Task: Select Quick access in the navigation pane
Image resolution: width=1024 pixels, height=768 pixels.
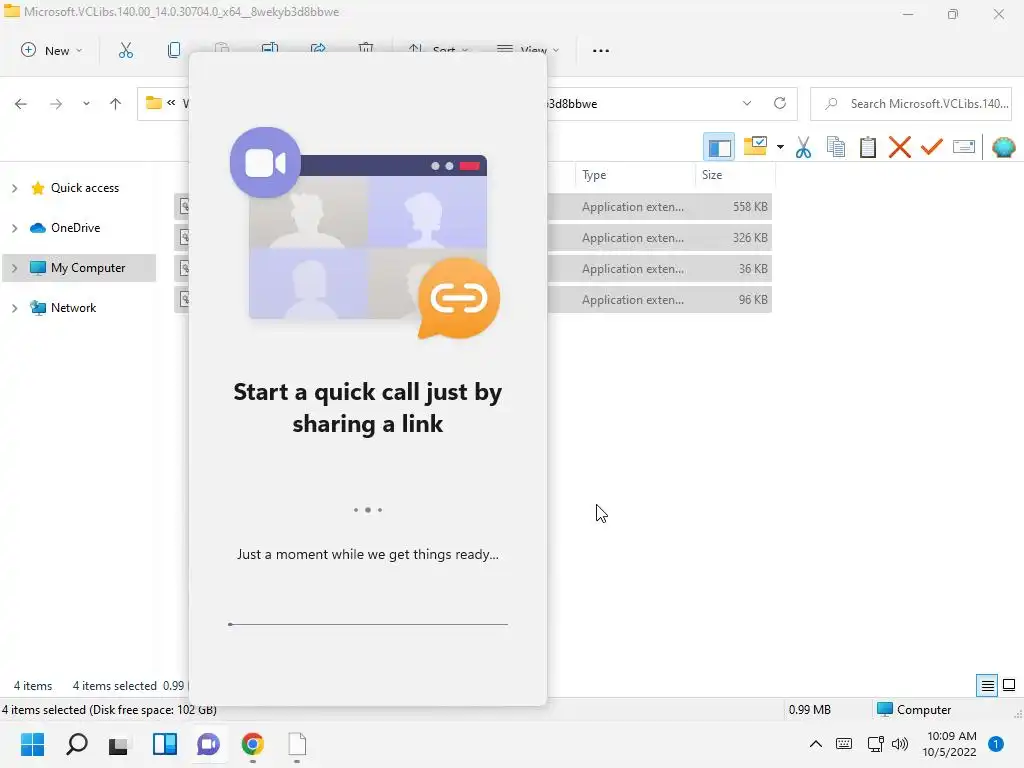Action: [x=85, y=188]
